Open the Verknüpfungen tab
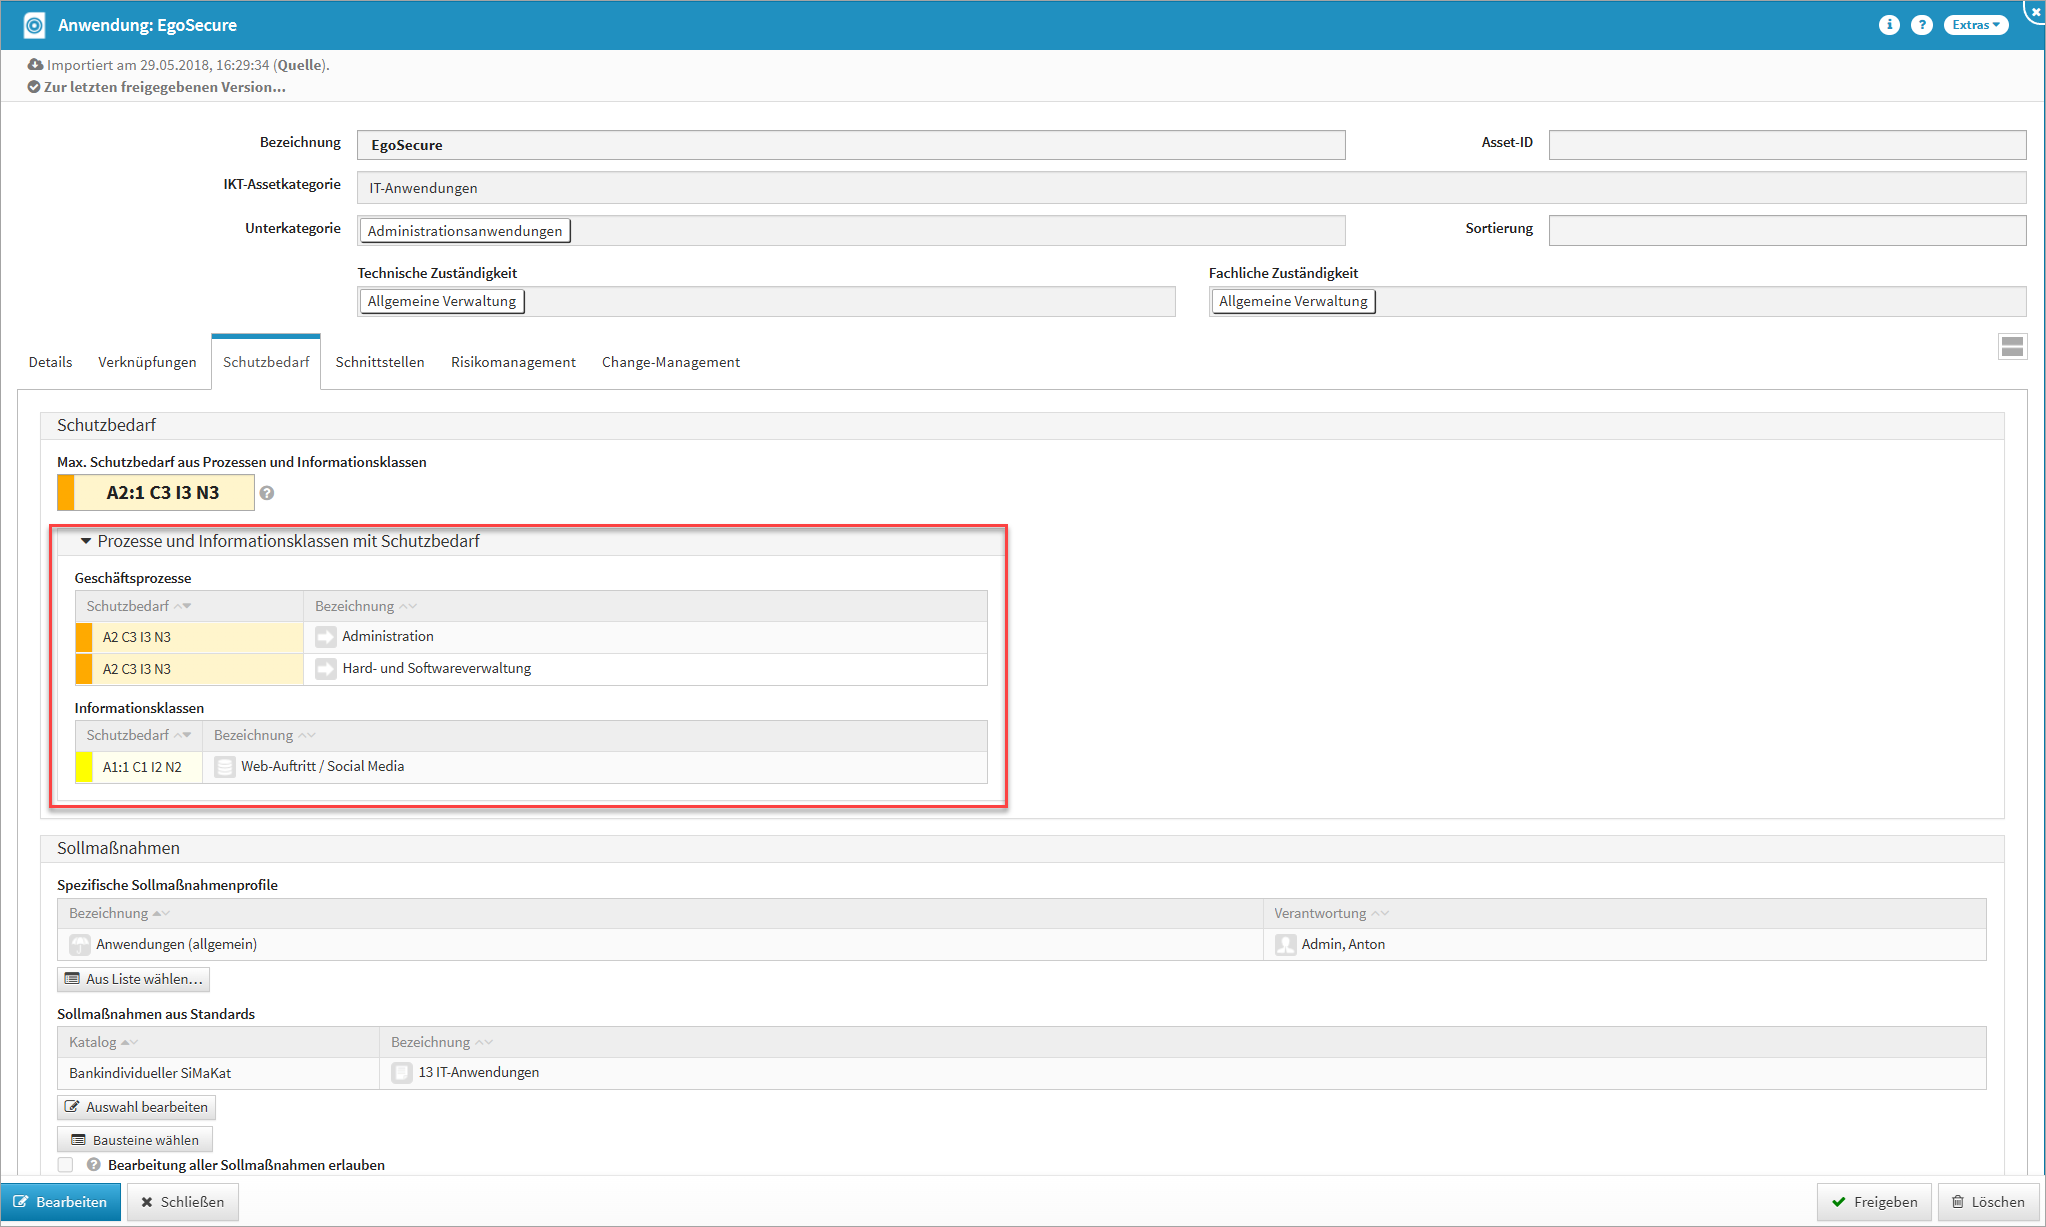 click(x=147, y=362)
